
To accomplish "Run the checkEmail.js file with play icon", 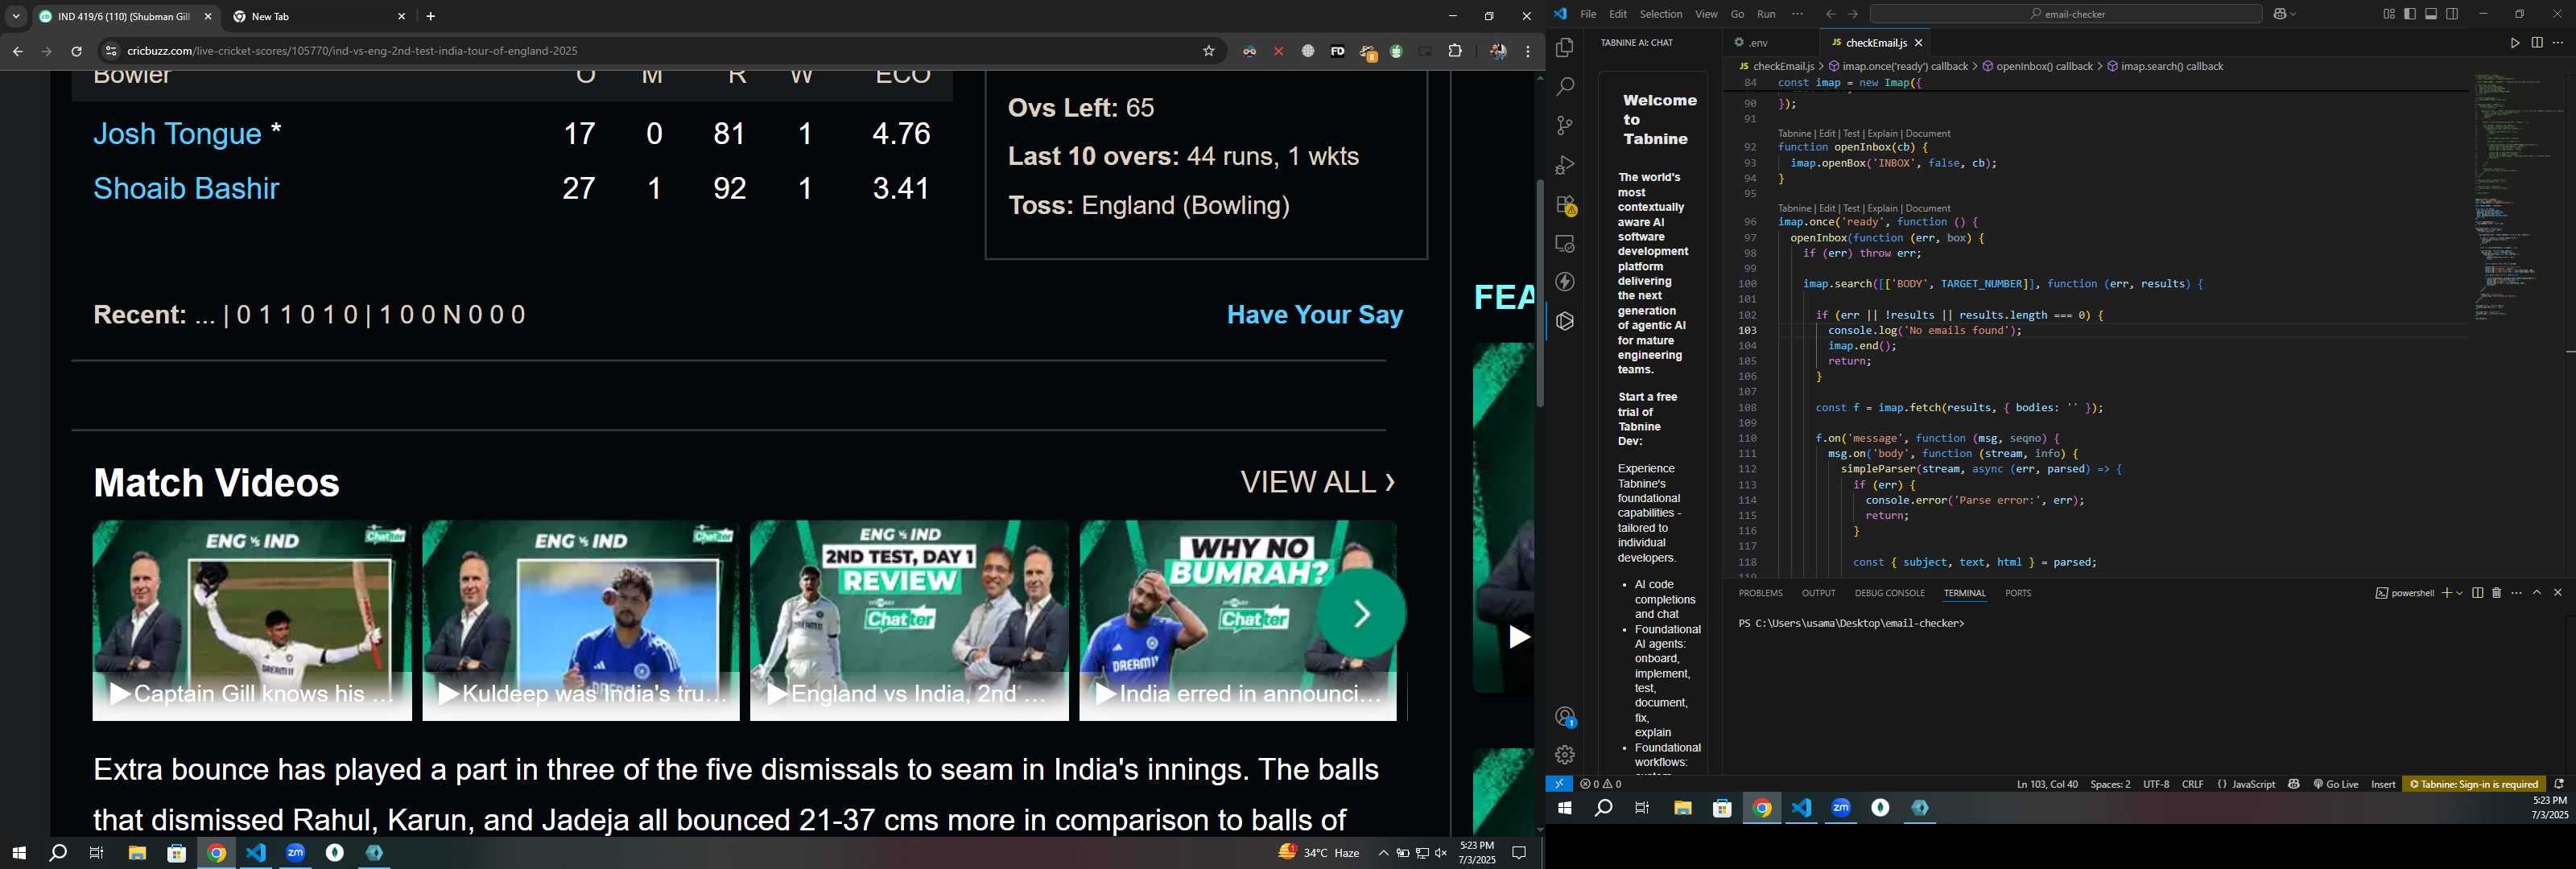I will (2514, 43).
